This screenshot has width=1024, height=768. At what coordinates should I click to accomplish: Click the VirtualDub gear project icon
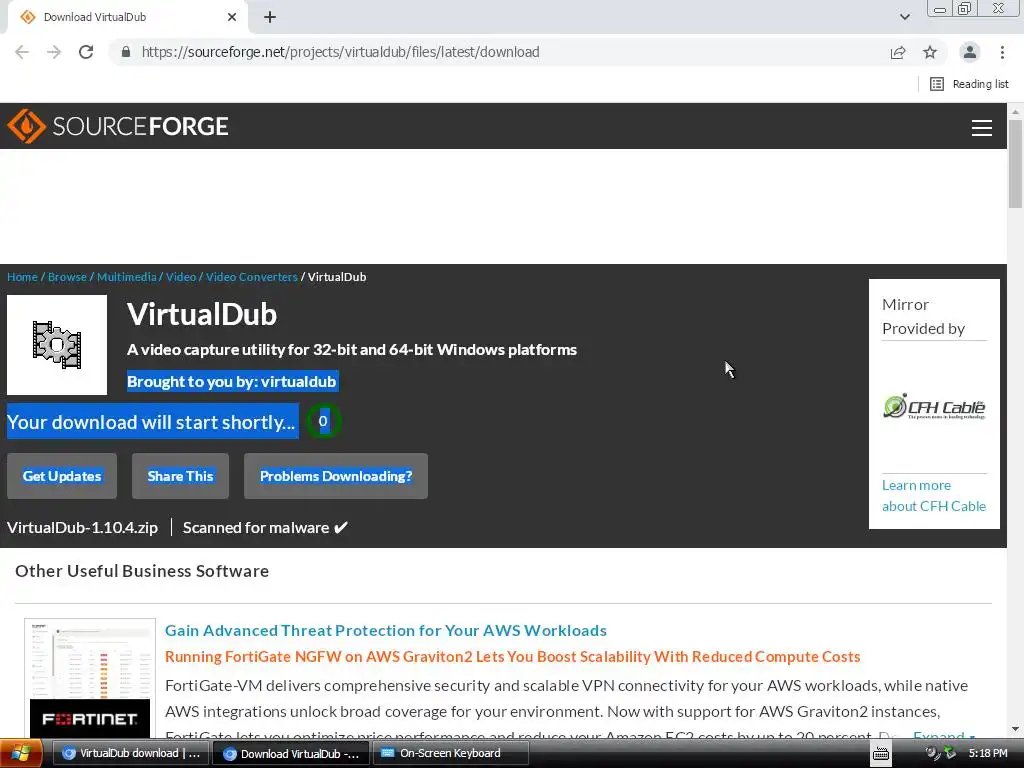(57, 345)
